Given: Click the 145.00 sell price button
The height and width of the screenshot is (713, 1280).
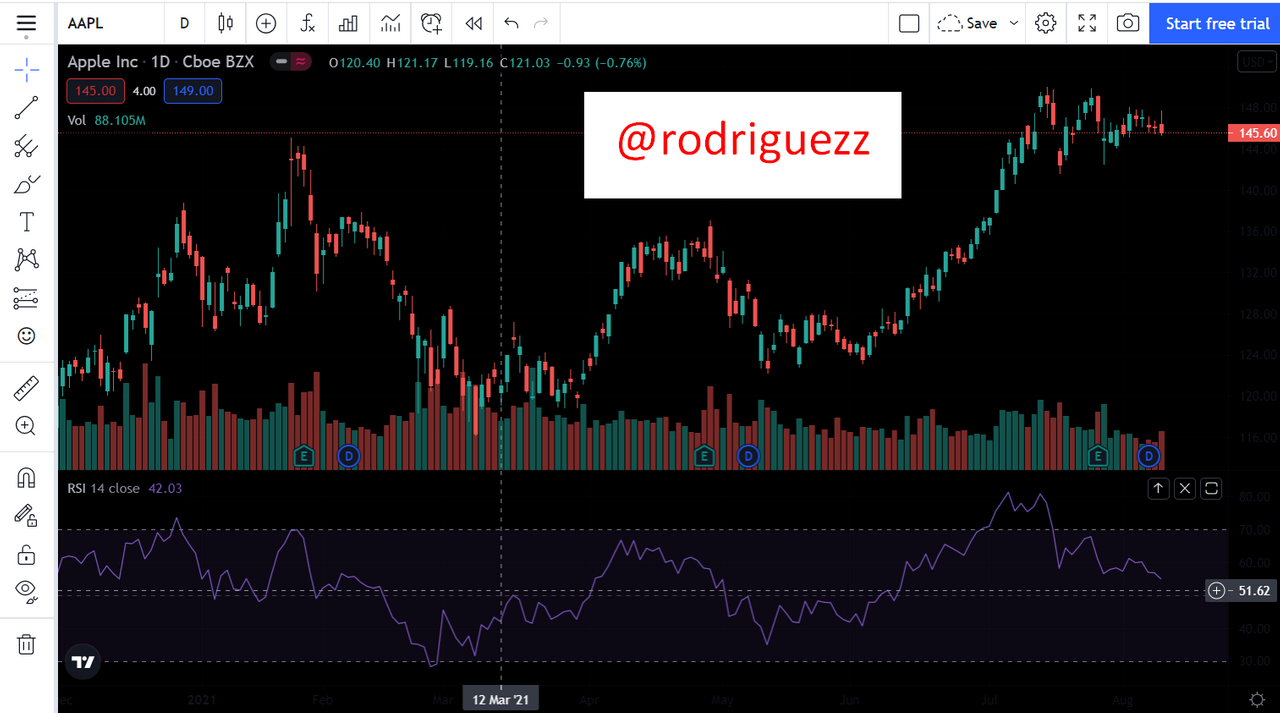Looking at the screenshot, I should (x=96, y=91).
